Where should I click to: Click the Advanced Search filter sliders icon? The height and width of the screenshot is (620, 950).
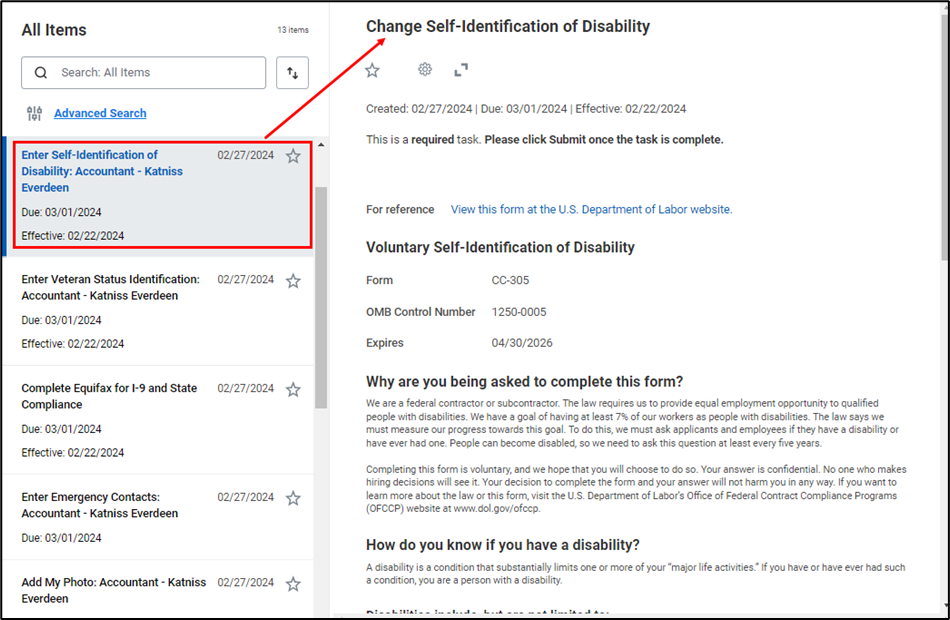click(35, 113)
